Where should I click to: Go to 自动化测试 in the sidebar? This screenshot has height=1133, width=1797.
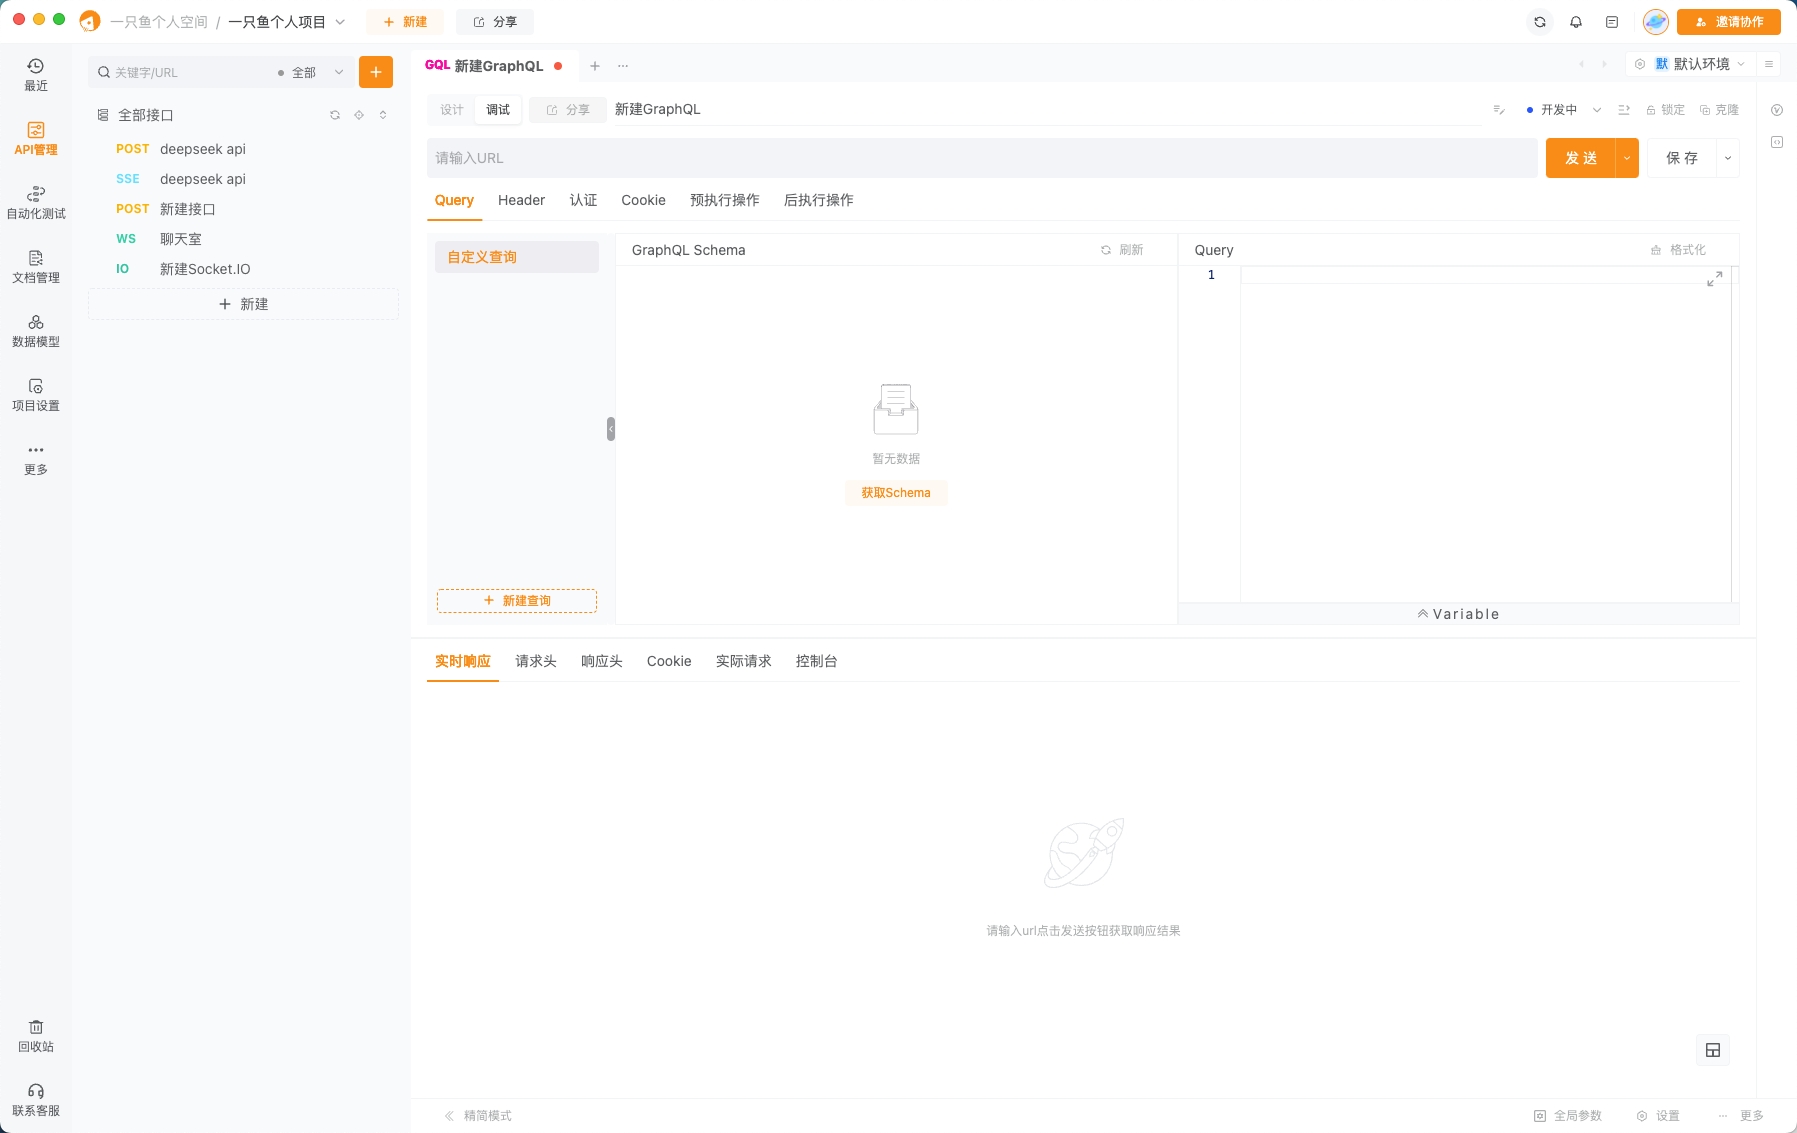click(x=36, y=203)
